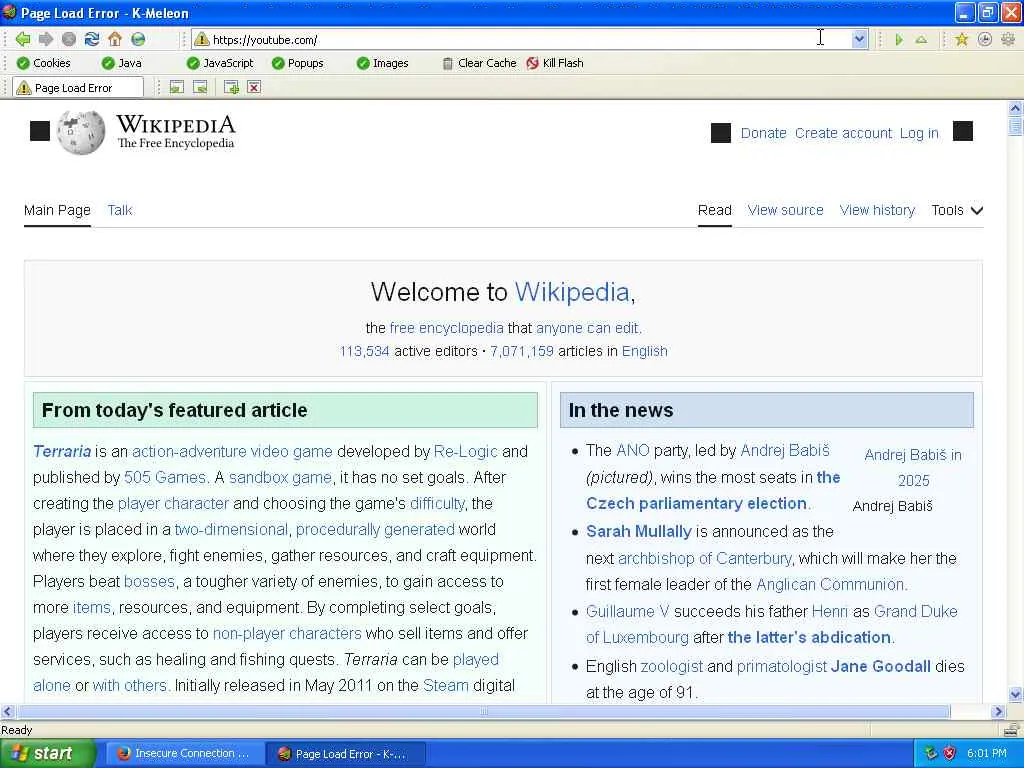Viewport: 1024px width, 768px height.
Task: Click the 7,071,159 articles count link
Action: point(522,351)
